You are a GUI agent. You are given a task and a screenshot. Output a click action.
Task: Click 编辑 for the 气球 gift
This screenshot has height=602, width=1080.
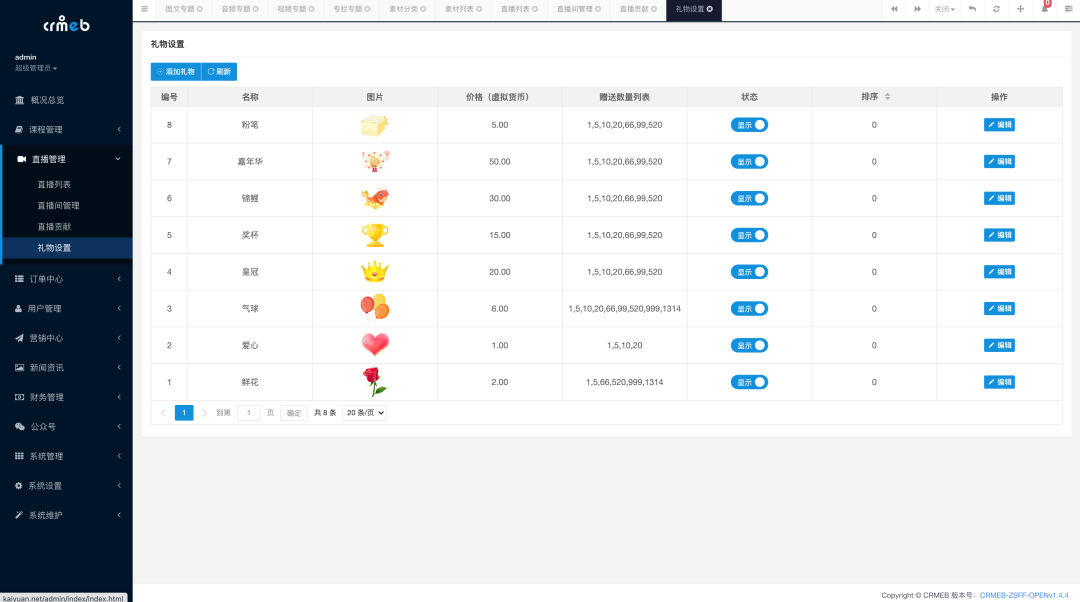(x=998, y=308)
